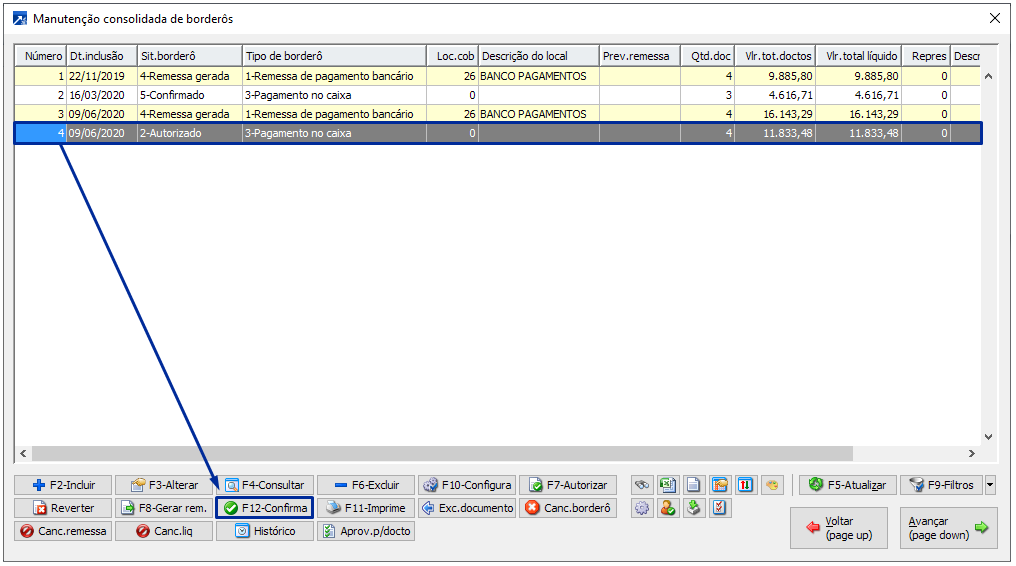
Task: Click the Exc.documento button
Action: coord(467,508)
